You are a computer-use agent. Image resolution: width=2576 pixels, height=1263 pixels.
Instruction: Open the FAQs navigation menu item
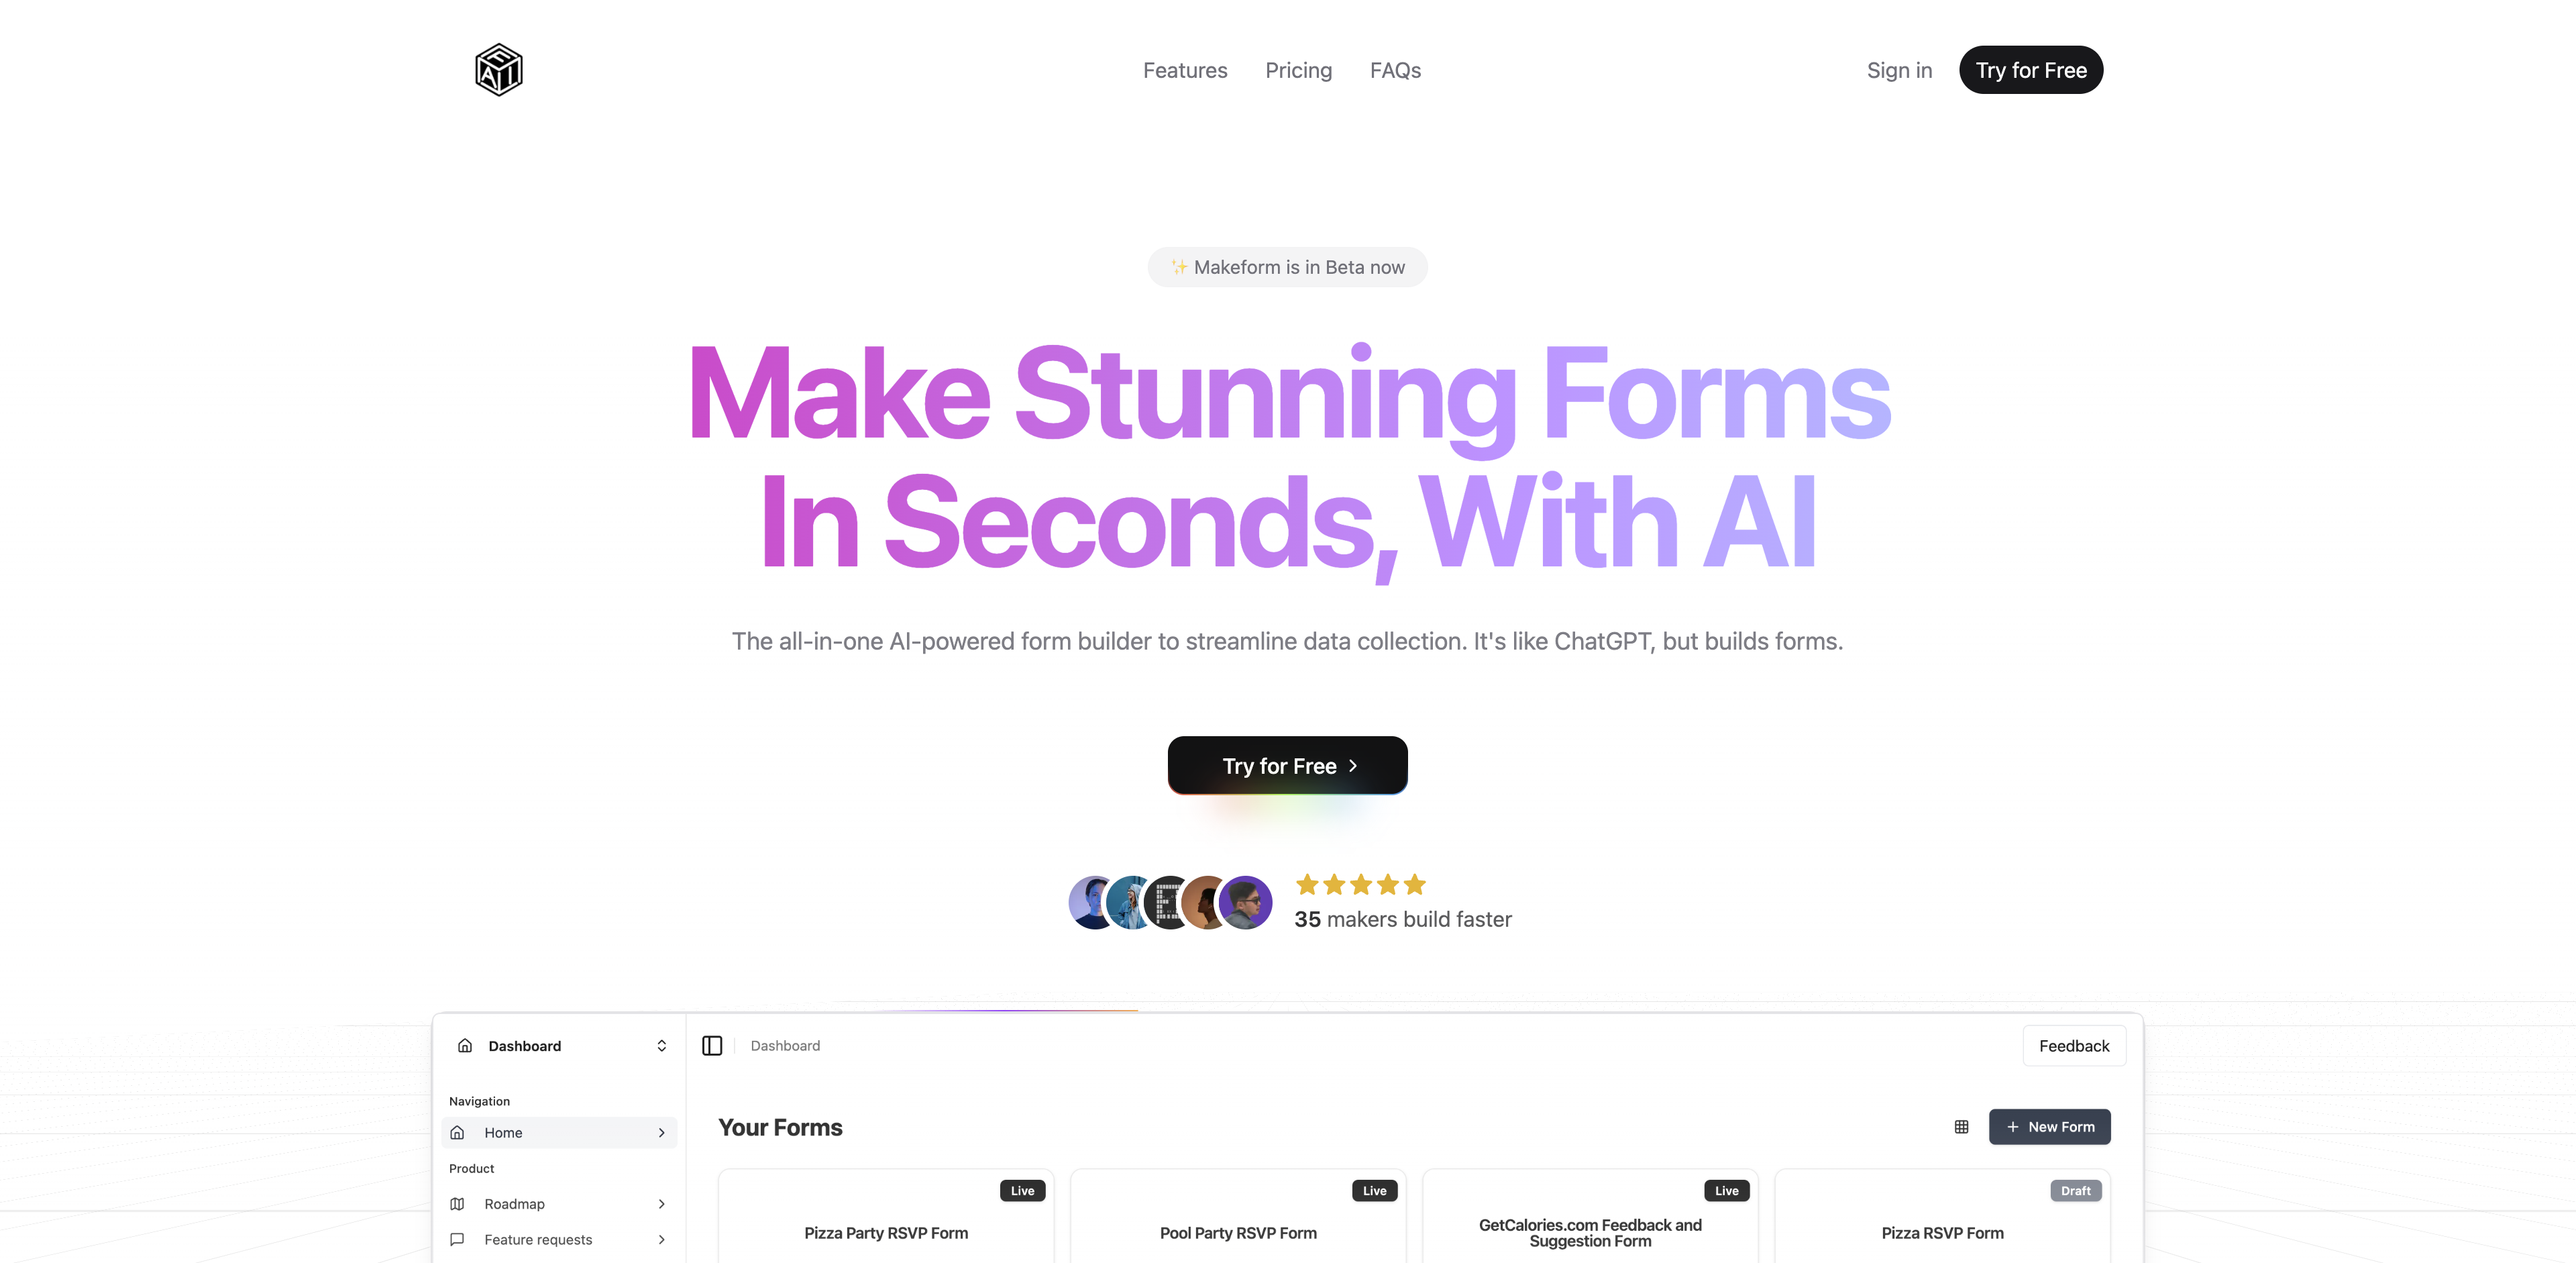coord(1395,69)
